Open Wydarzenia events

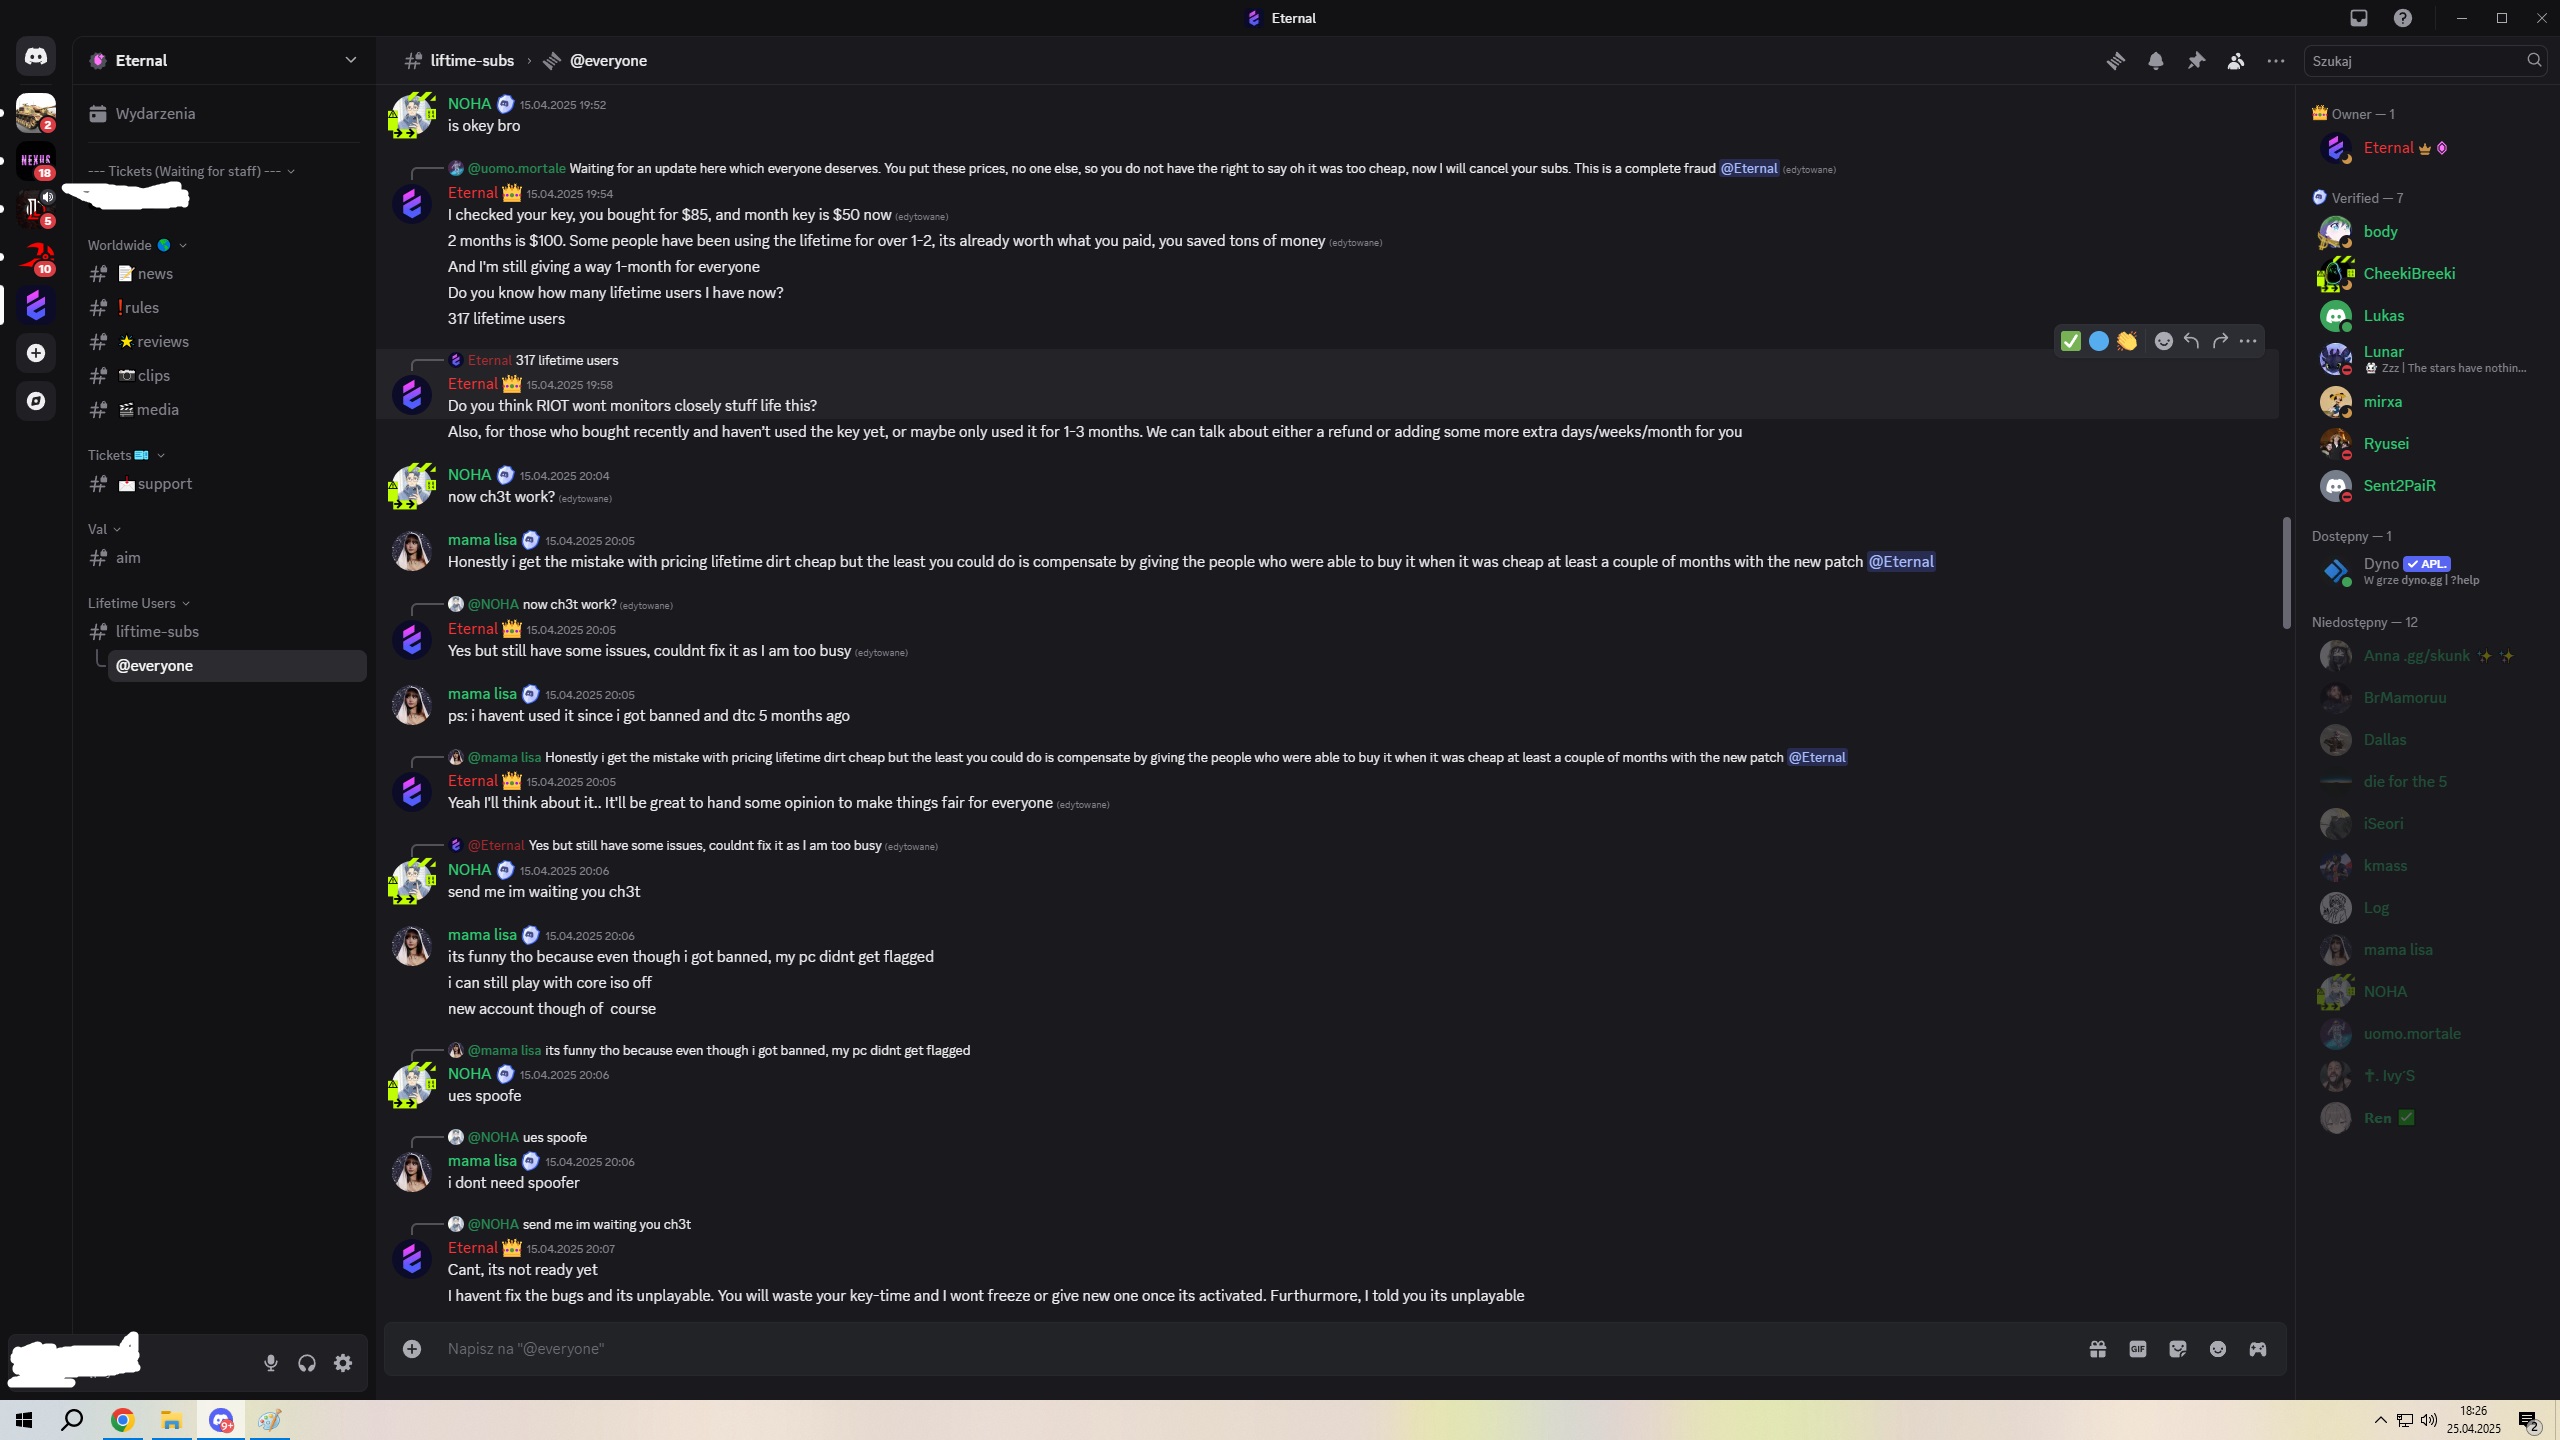point(155,114)
